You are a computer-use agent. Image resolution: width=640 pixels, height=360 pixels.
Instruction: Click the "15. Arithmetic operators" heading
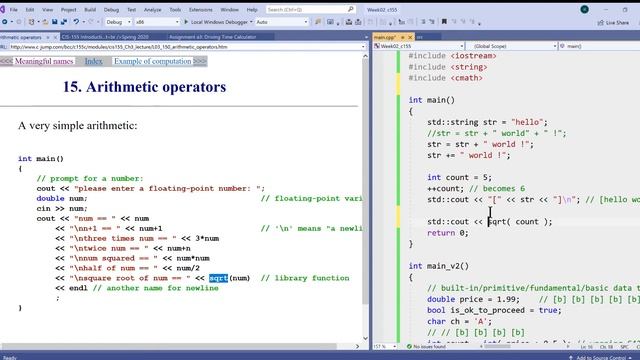[144, 87]
